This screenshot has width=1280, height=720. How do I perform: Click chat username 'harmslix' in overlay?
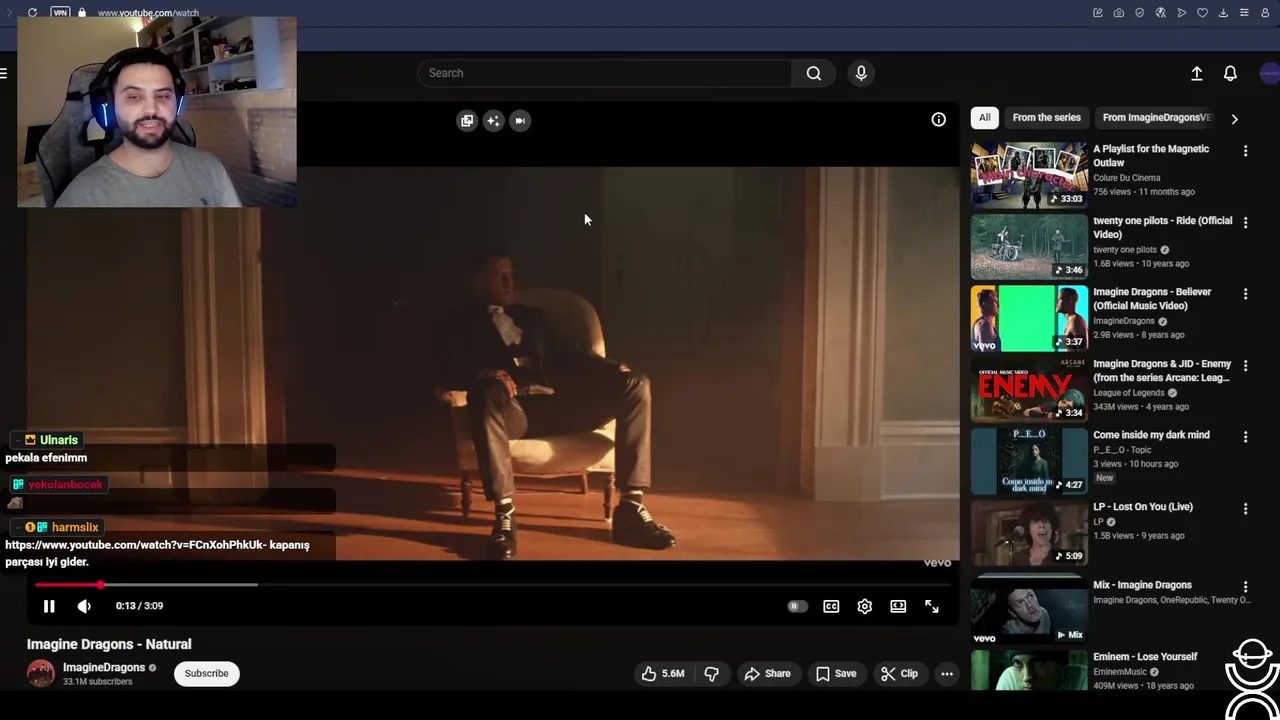tap(75, 527)
